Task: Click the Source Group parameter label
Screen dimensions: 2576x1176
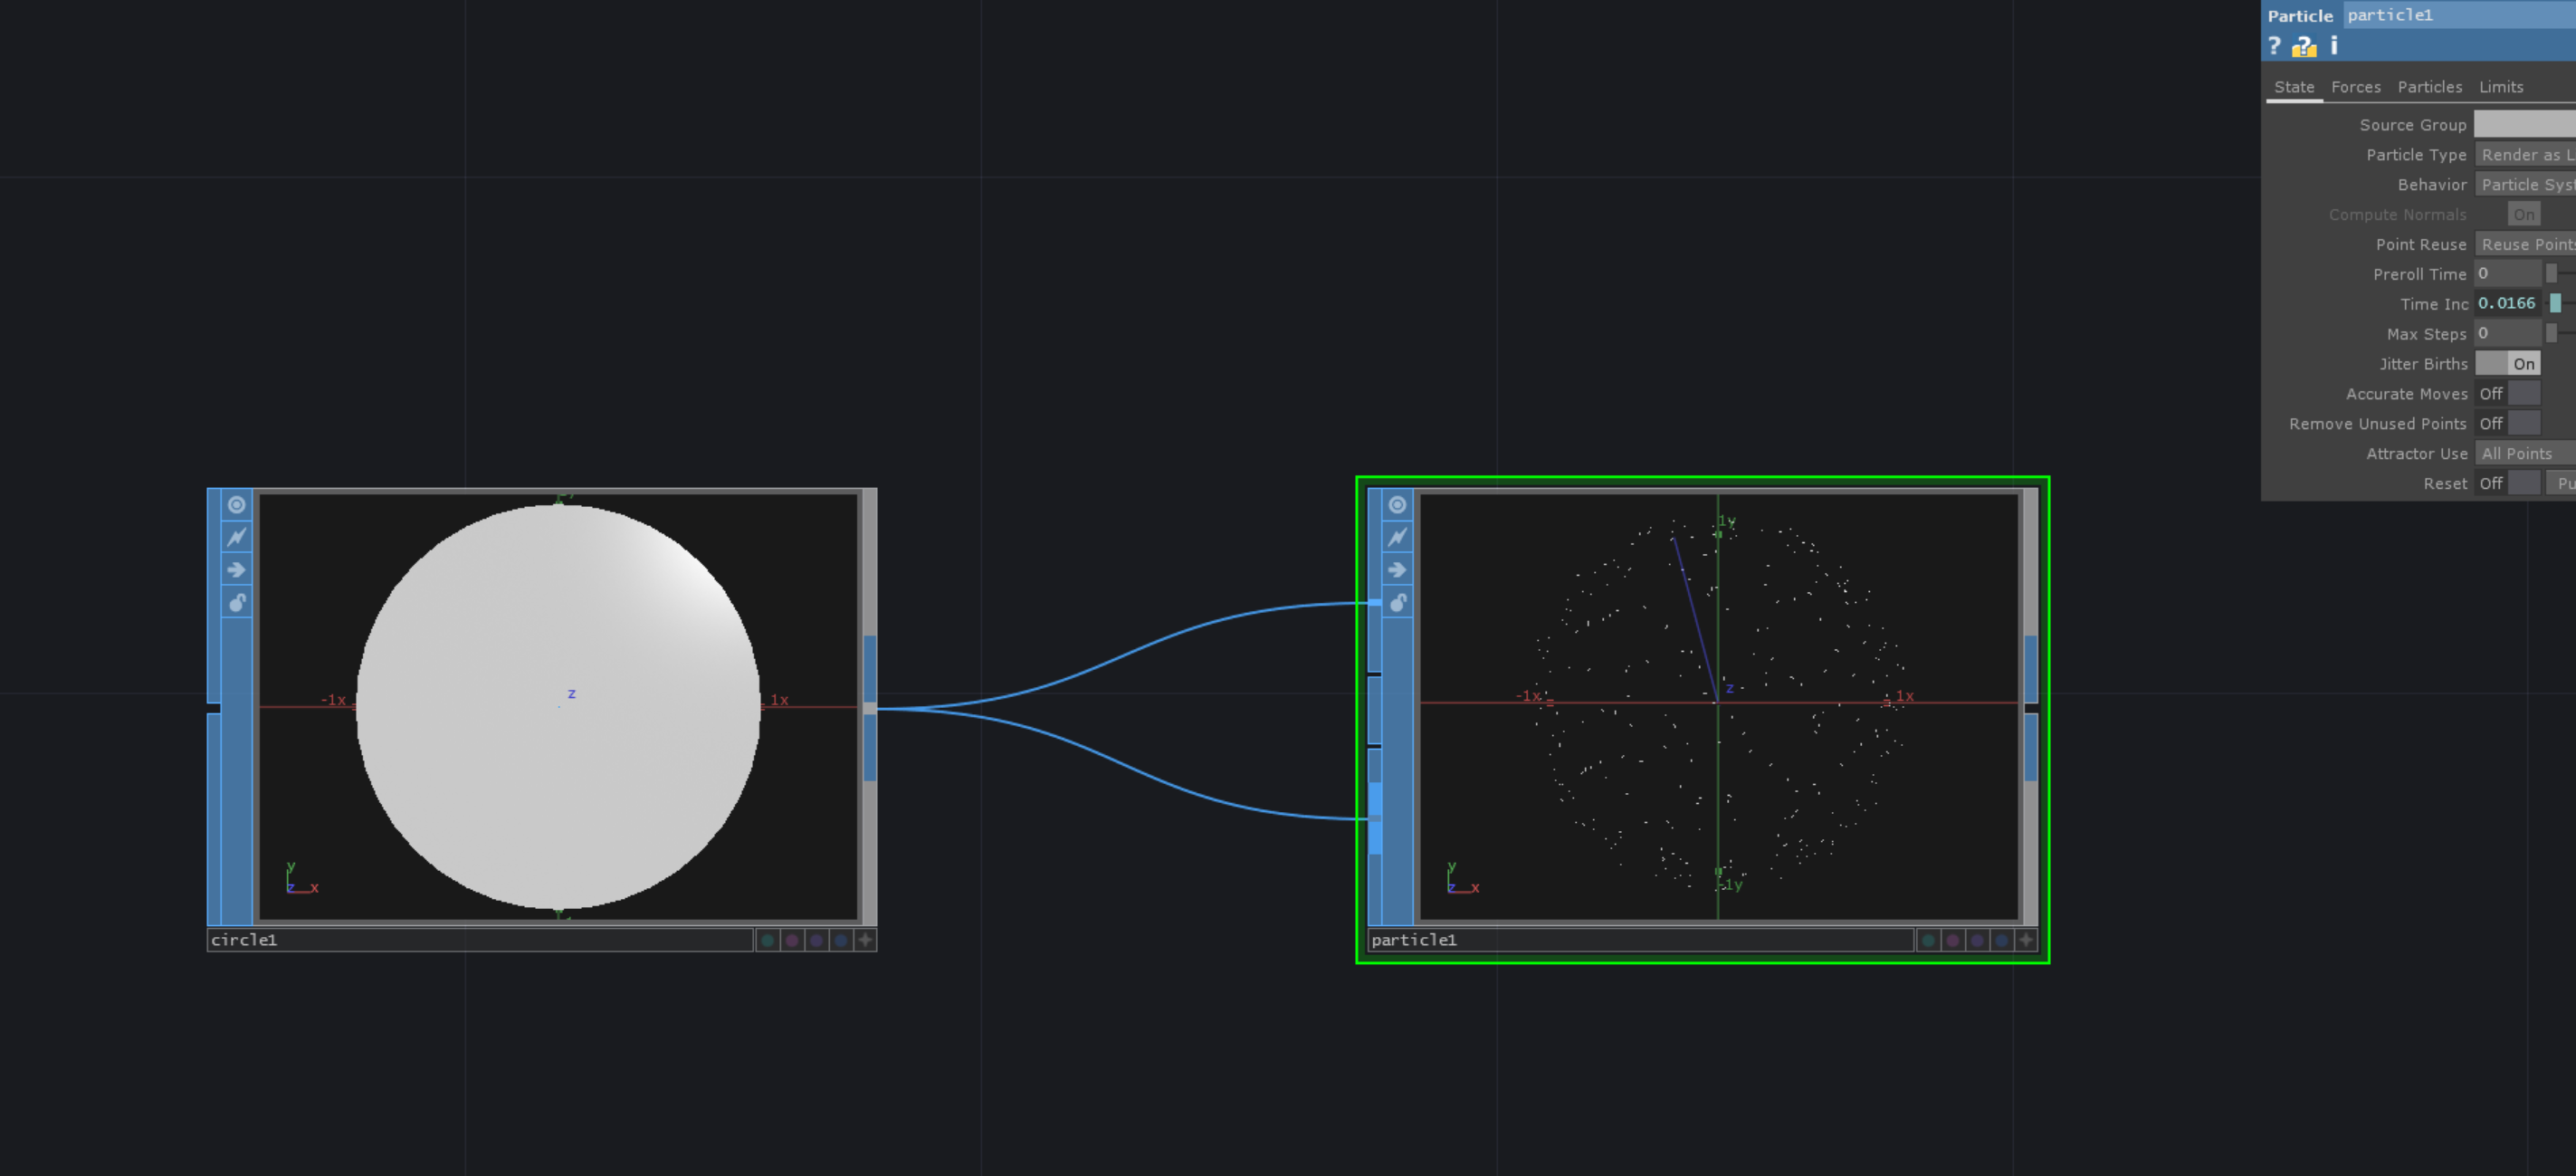Action: (2412, 125)
